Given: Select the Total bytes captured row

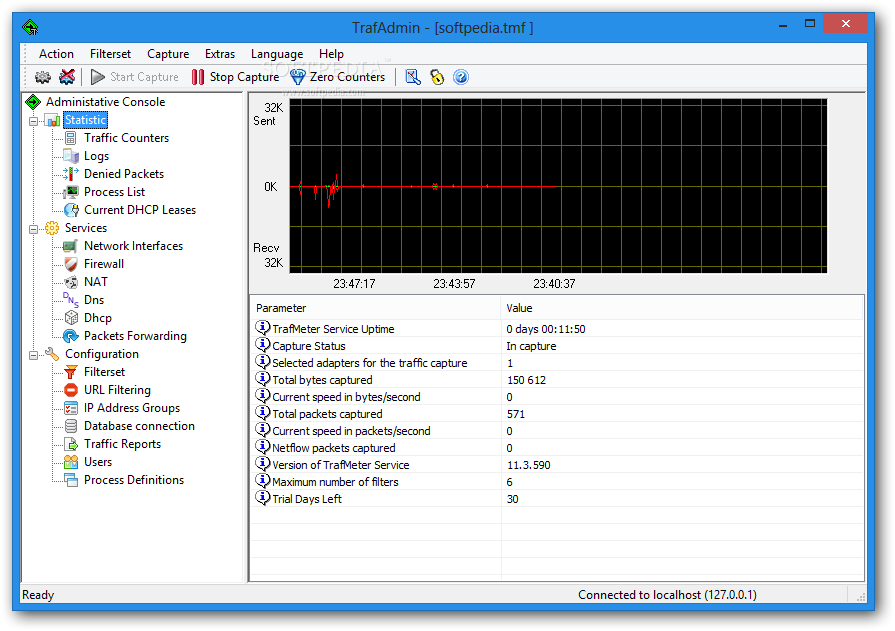Looking at the screenshot, I should click(557, 380).
